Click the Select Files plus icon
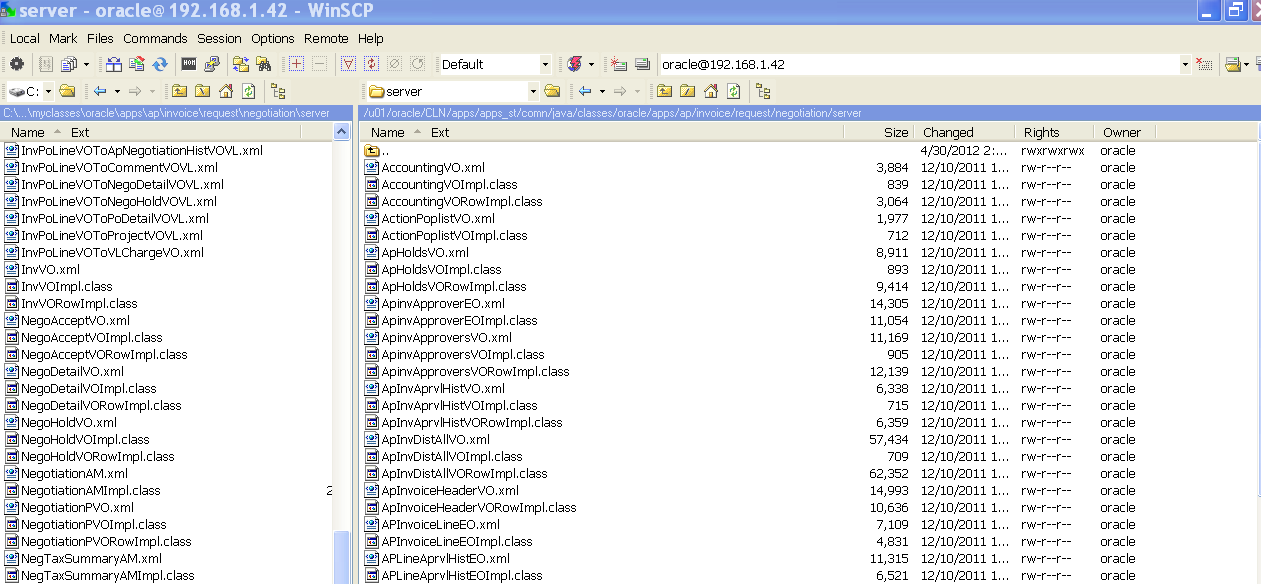 pyautogui.click(x=296, y=64)
